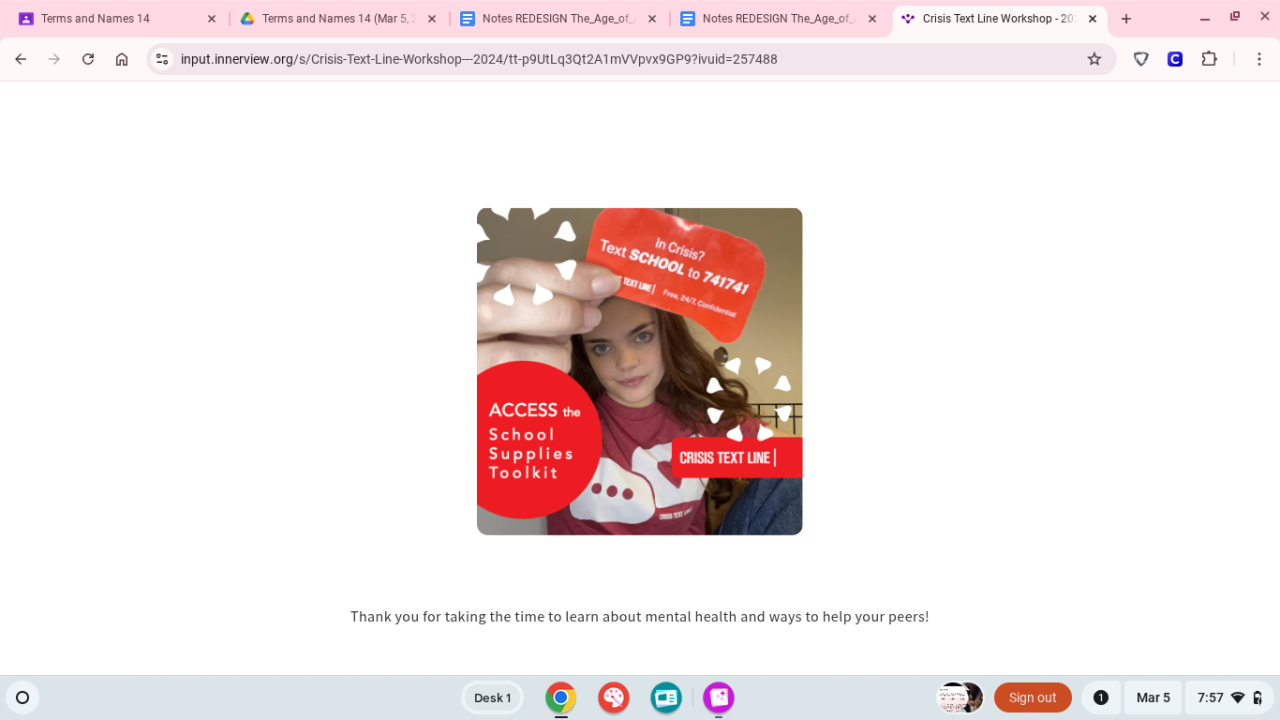Click the user avatar thumbnails in shelf

[960, 698]
